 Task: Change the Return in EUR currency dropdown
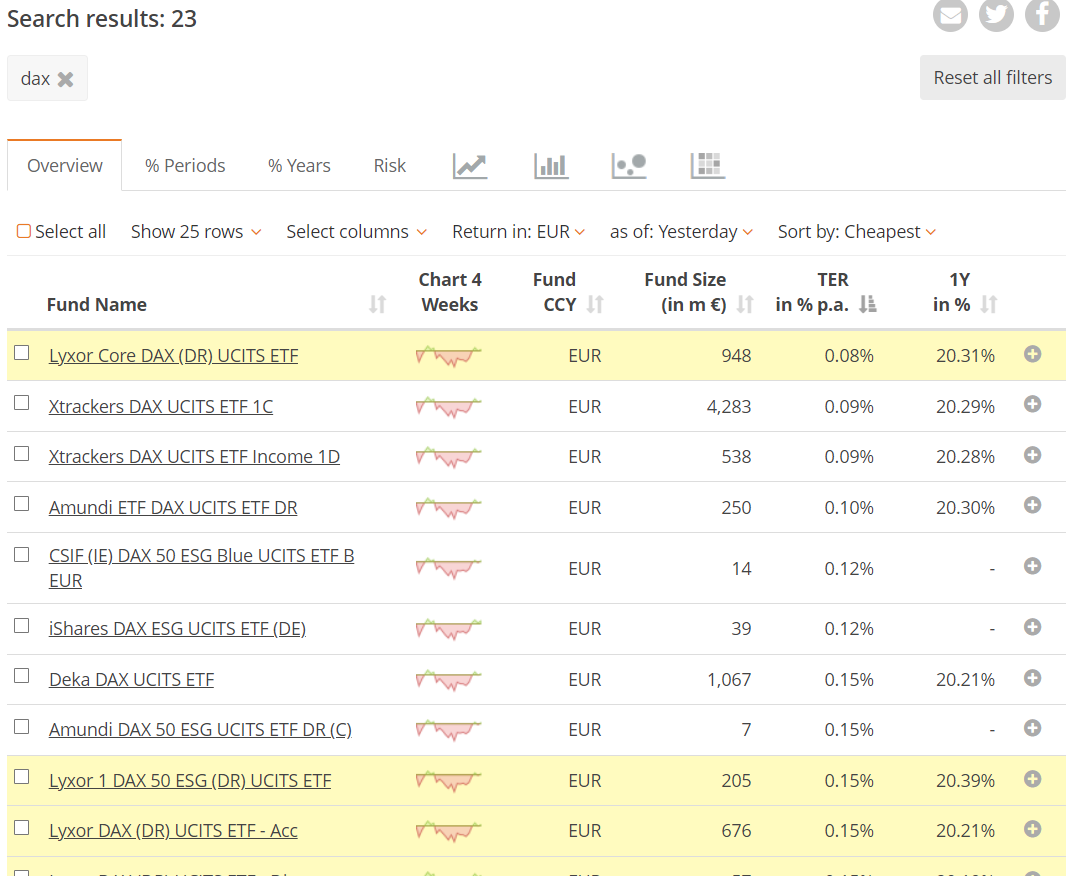[x=518, y=232]
